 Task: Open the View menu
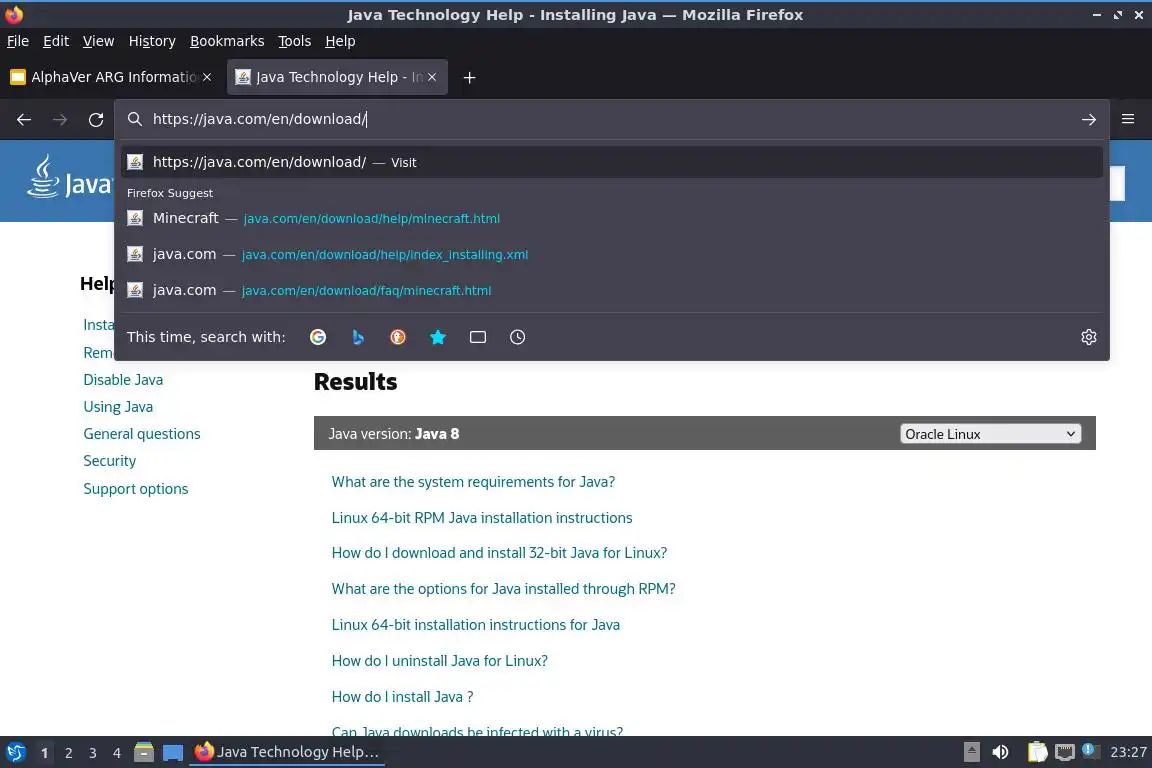click(x=98, y=41)
